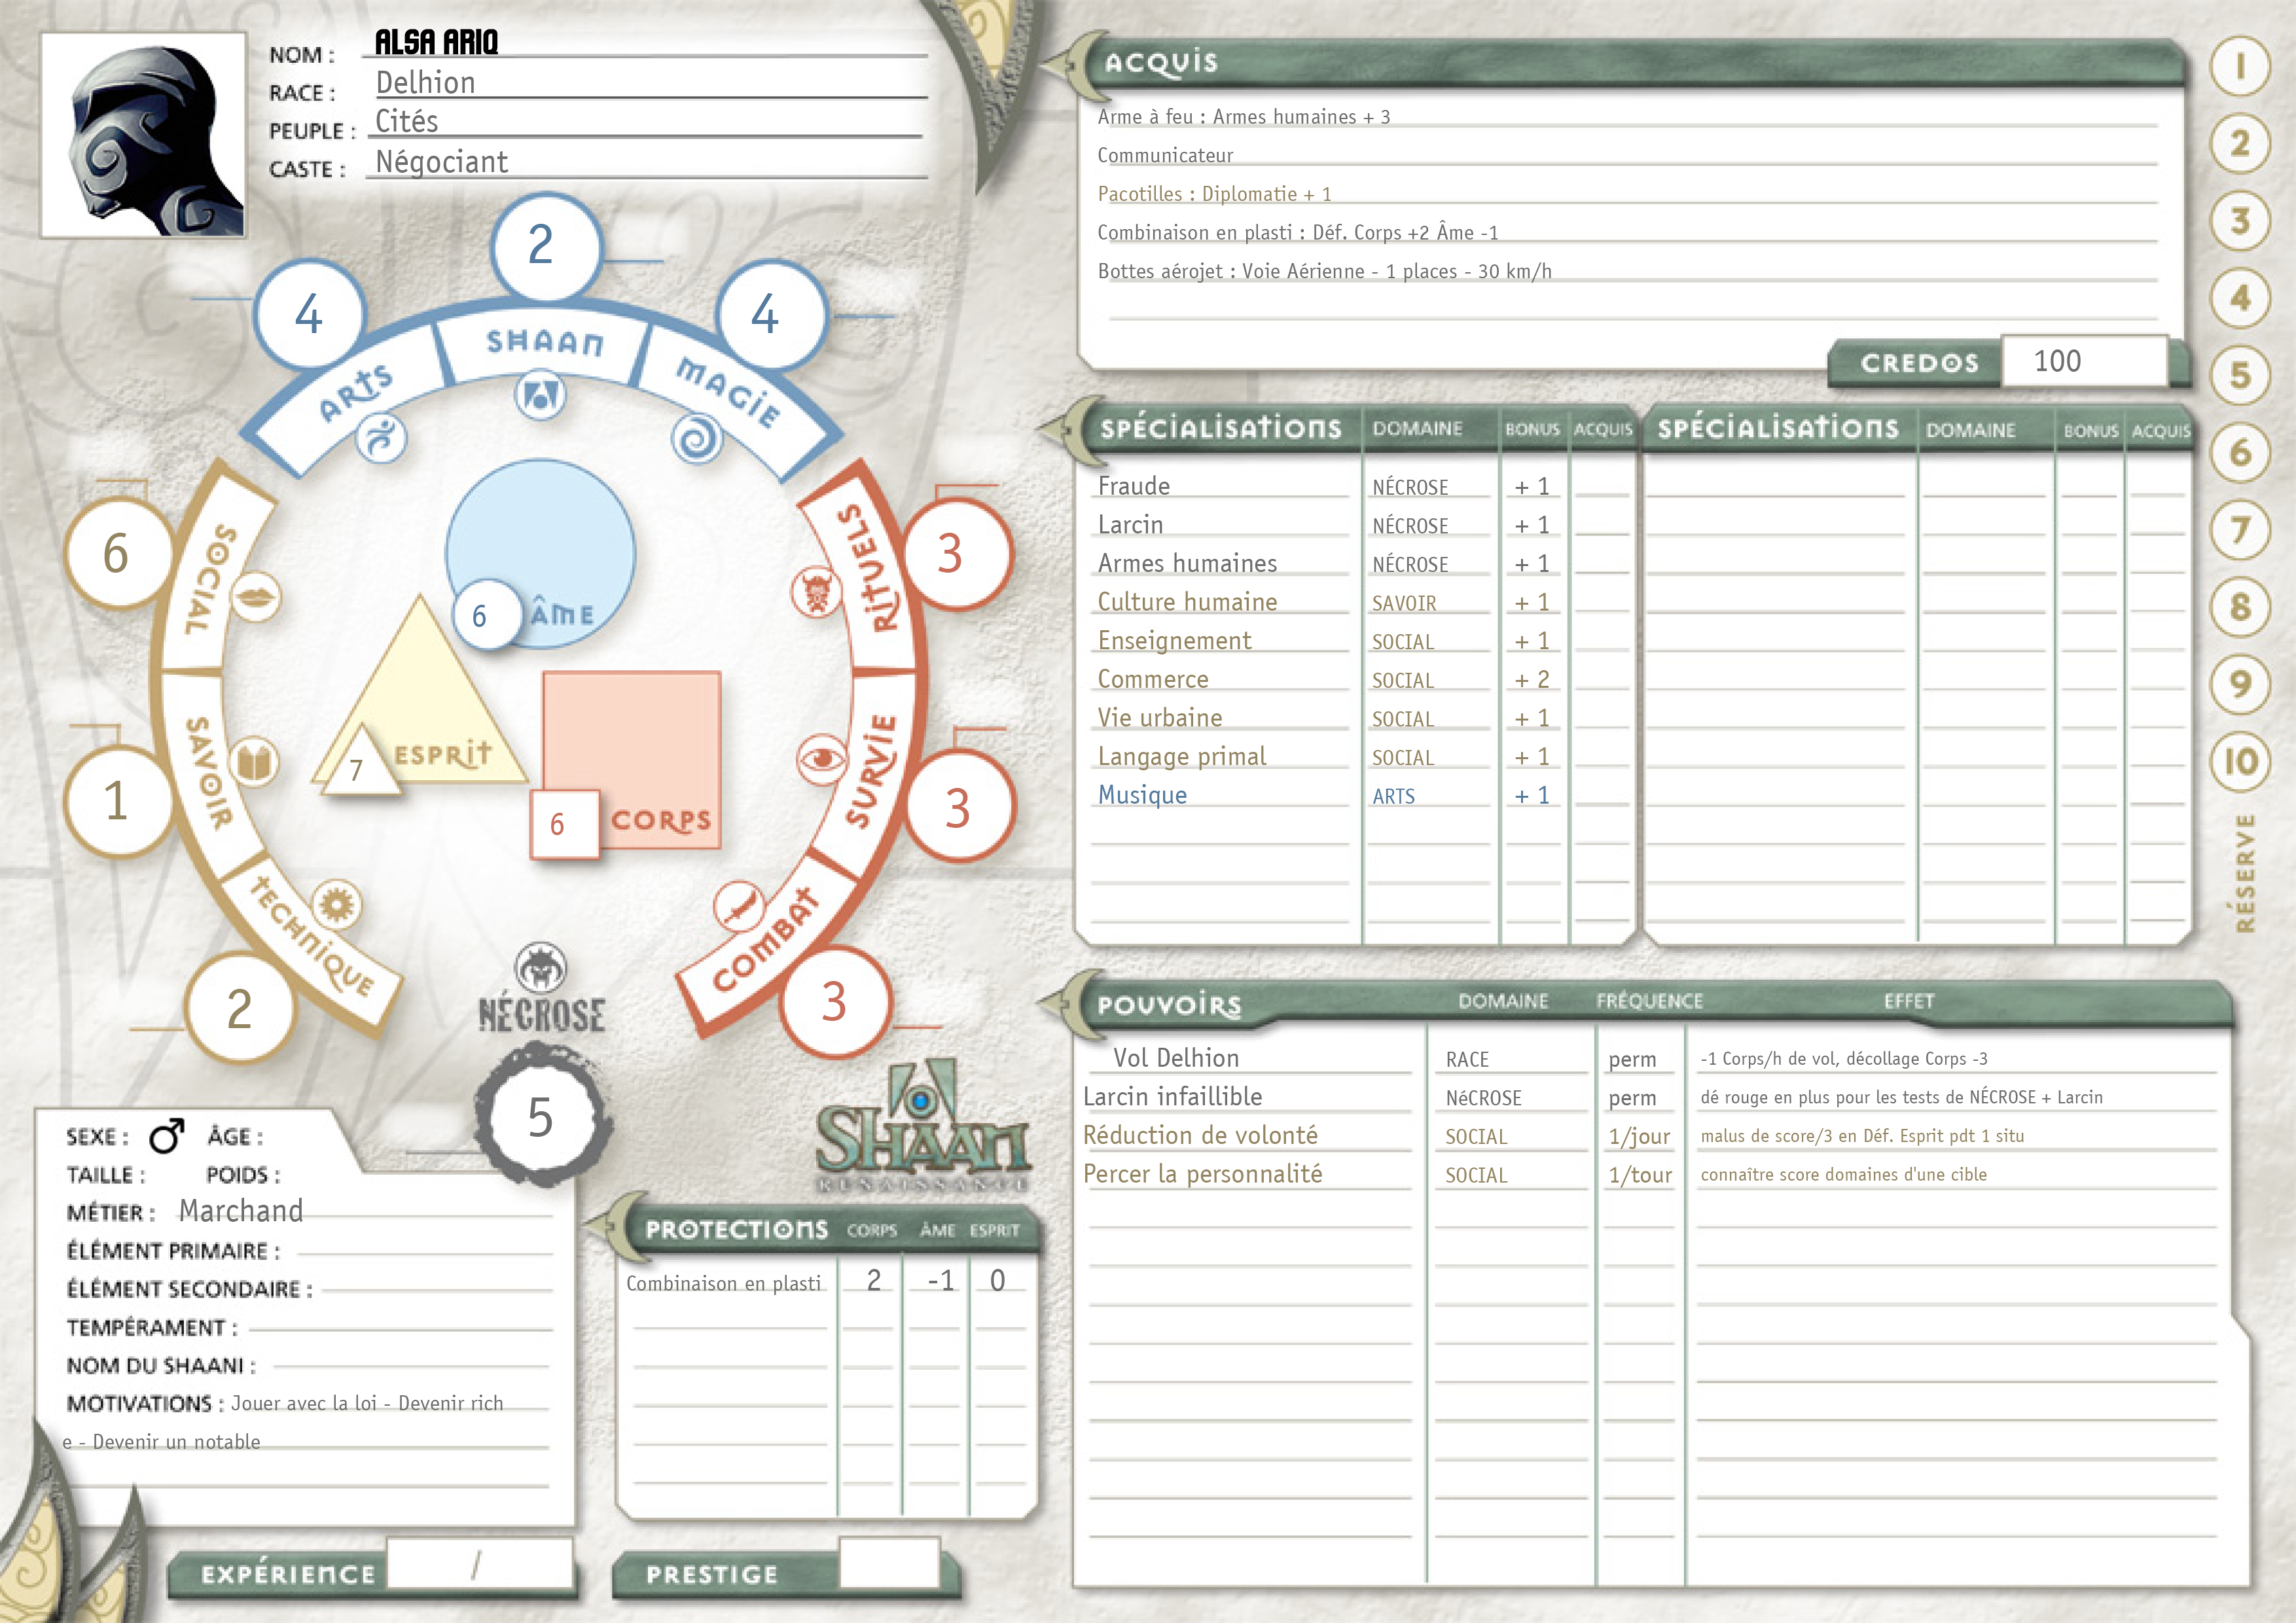This screenshot has width=2296, height=1623.
Task: Select reserve circle number 10
Action: tap(2240, 761)
